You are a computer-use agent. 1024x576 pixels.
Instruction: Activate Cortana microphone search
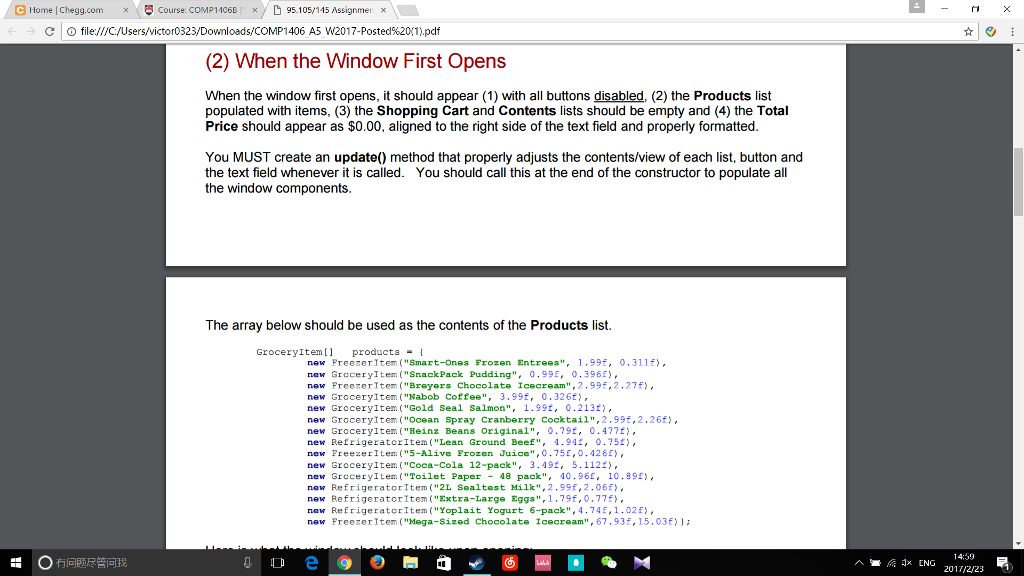tap(248, 564)
